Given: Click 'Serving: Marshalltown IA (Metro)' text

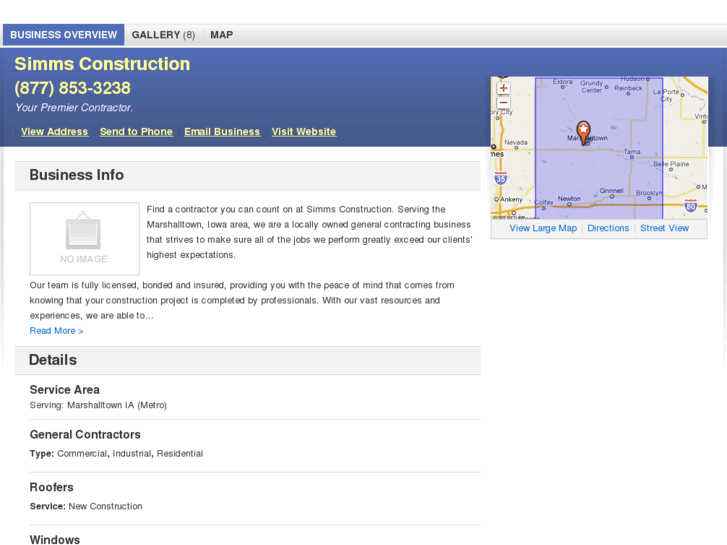Looking at the screenshot, I should (98, 405).
